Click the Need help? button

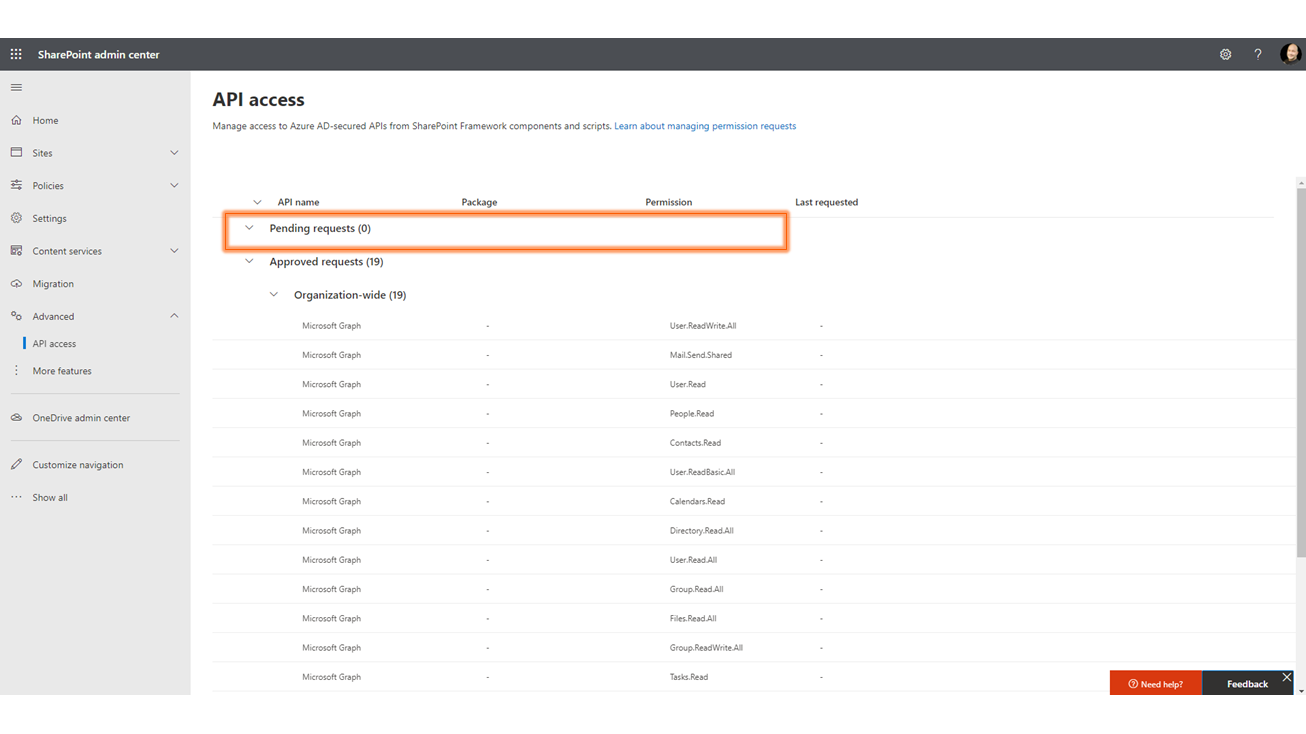tap(1155, 684)
